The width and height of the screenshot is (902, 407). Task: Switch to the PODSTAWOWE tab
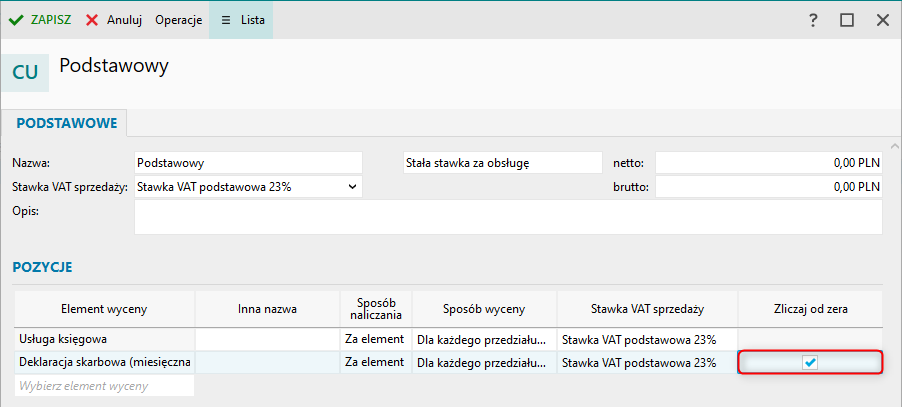pos(67,123)
